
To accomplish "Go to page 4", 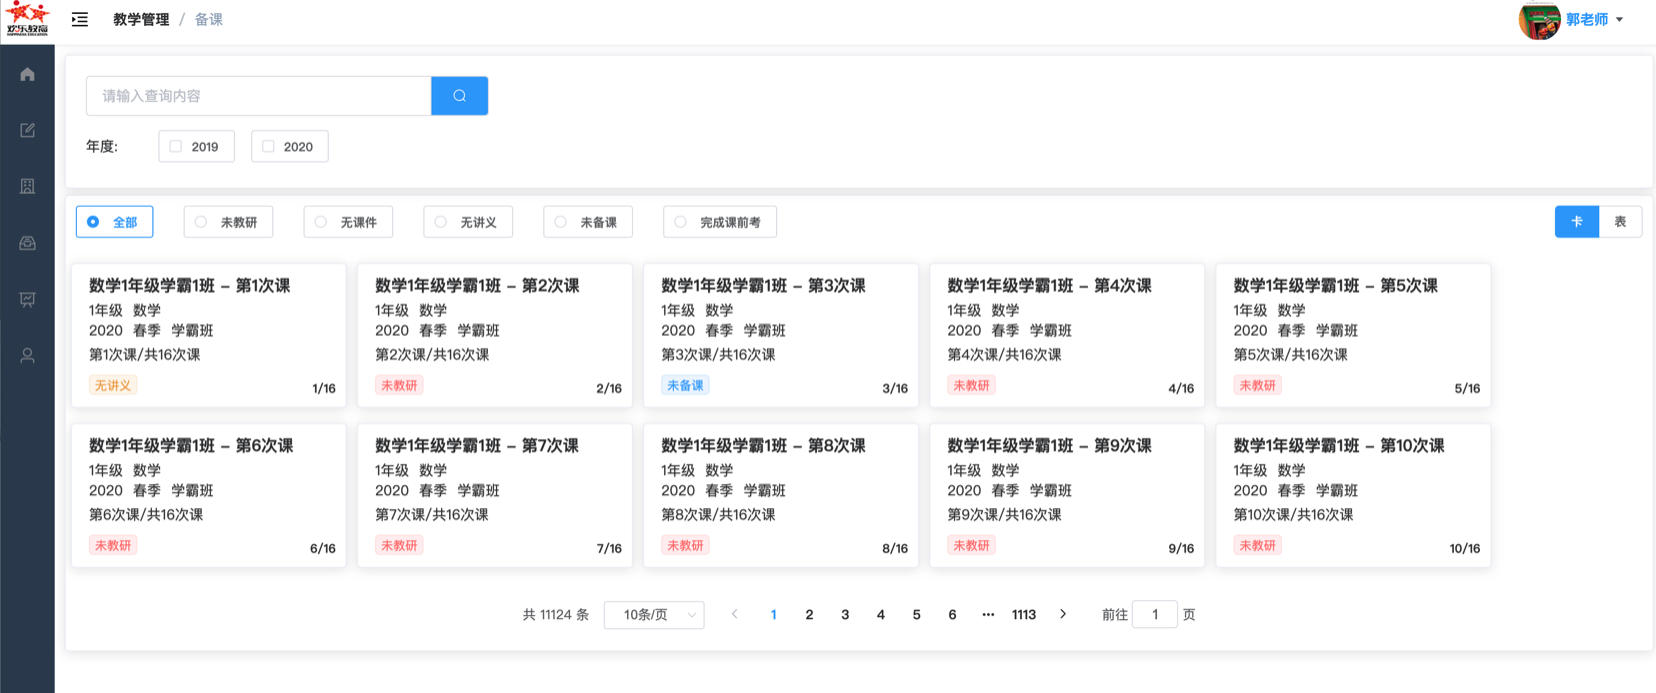I will tap(881, 614).
